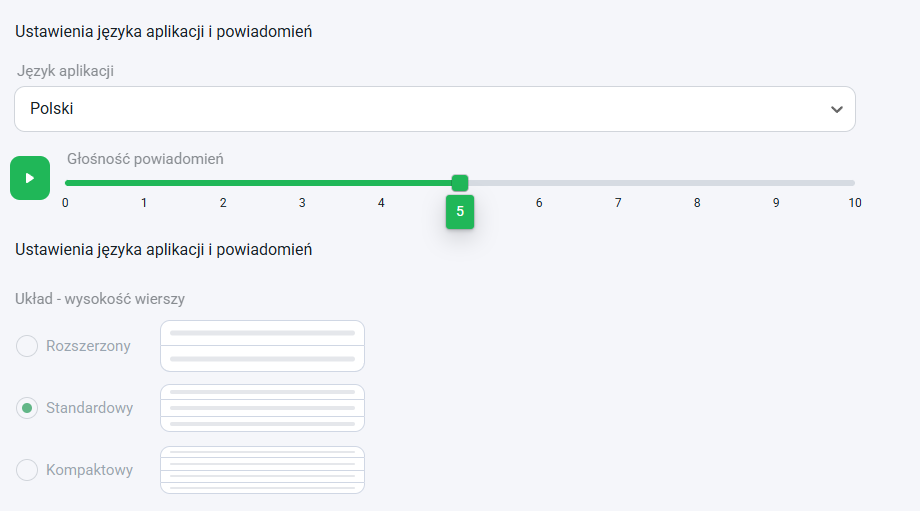920x511 pixels.
Task: Click the Kompaktowy label text
Action: coord(90,470)
